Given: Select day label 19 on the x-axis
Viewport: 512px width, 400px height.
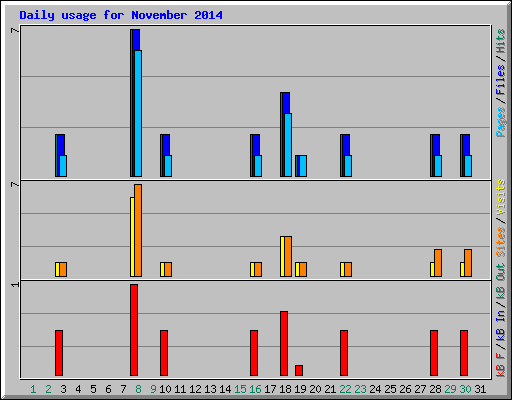Looking at the screenshot, I should point(300,389).
